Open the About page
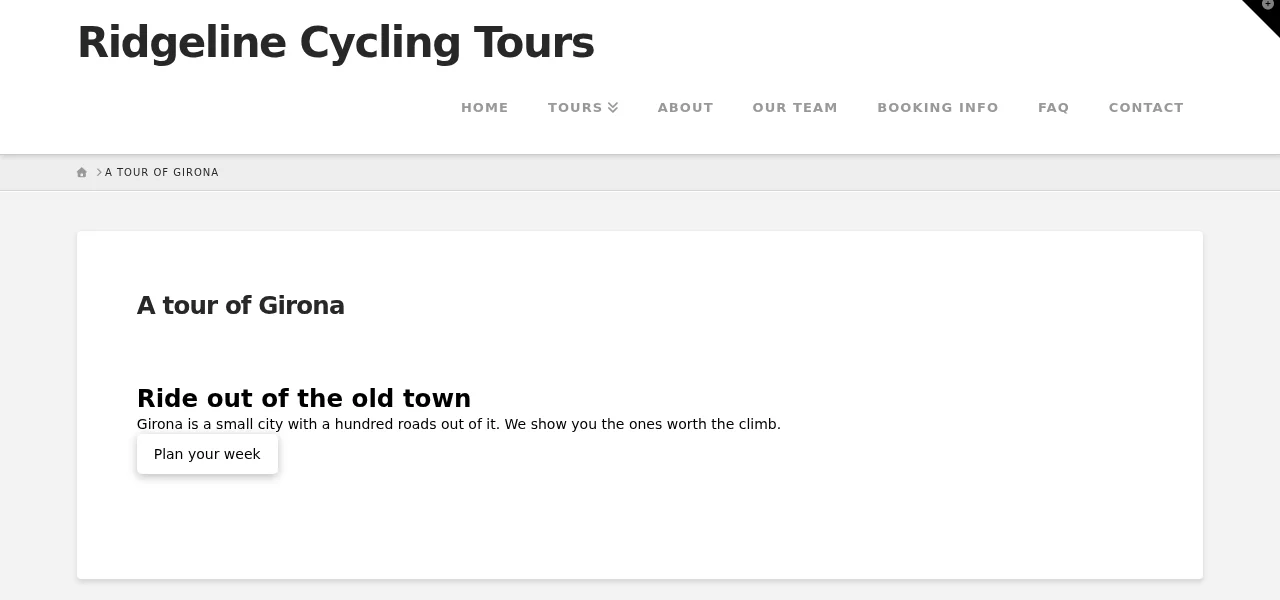This screenshot has height=600, width=1280. 686,107
